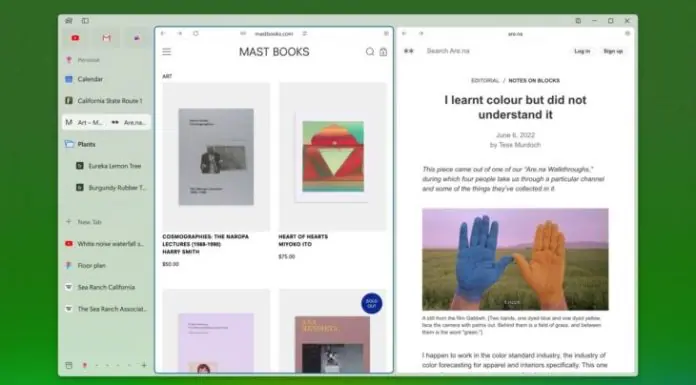Click the blue and orange hands image
This screenshot has height=385, width=696.
(x=515, y=259)
